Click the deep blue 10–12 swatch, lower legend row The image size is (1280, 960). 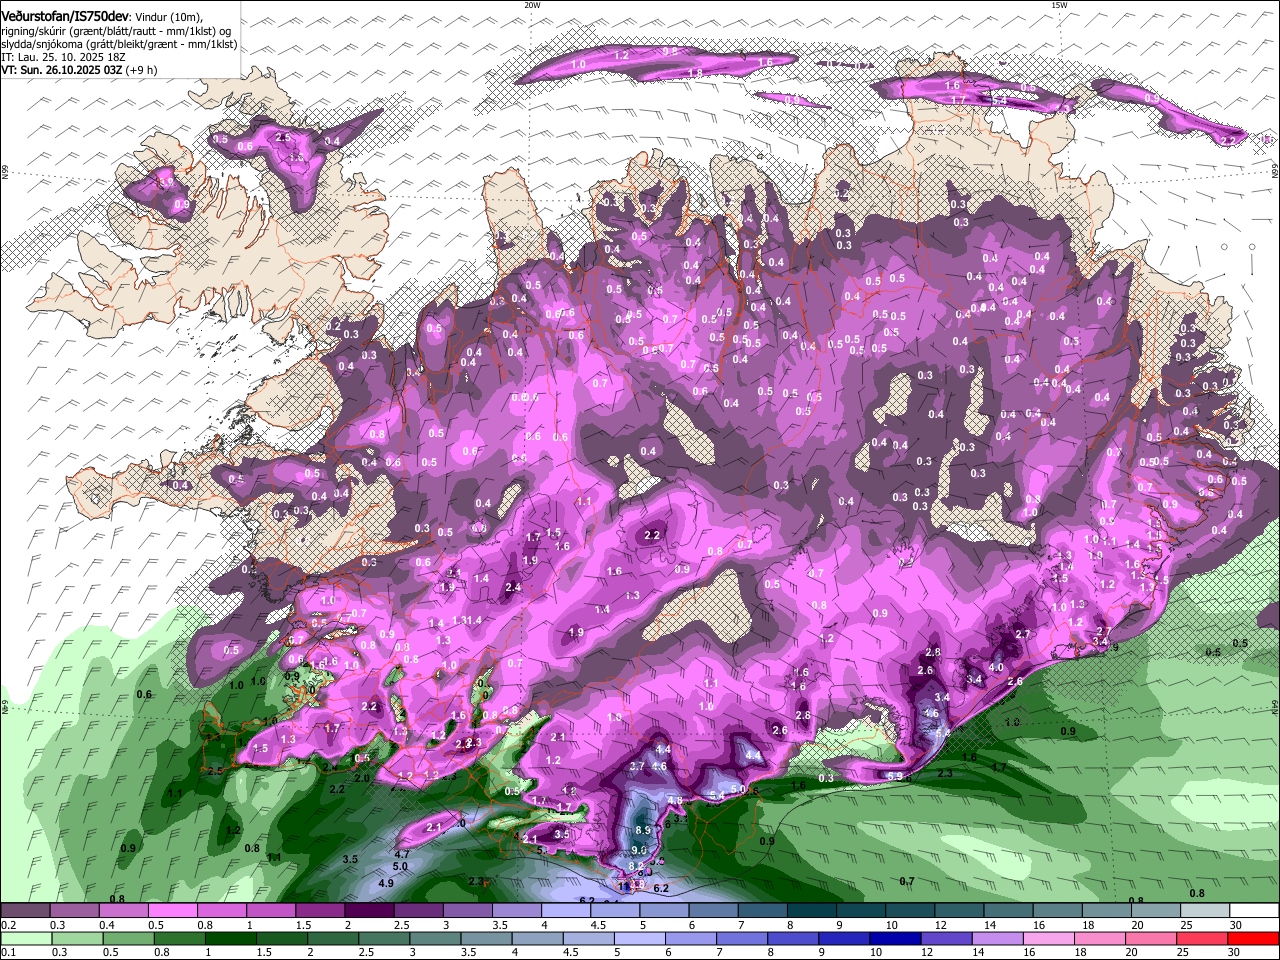pos(895,938)
